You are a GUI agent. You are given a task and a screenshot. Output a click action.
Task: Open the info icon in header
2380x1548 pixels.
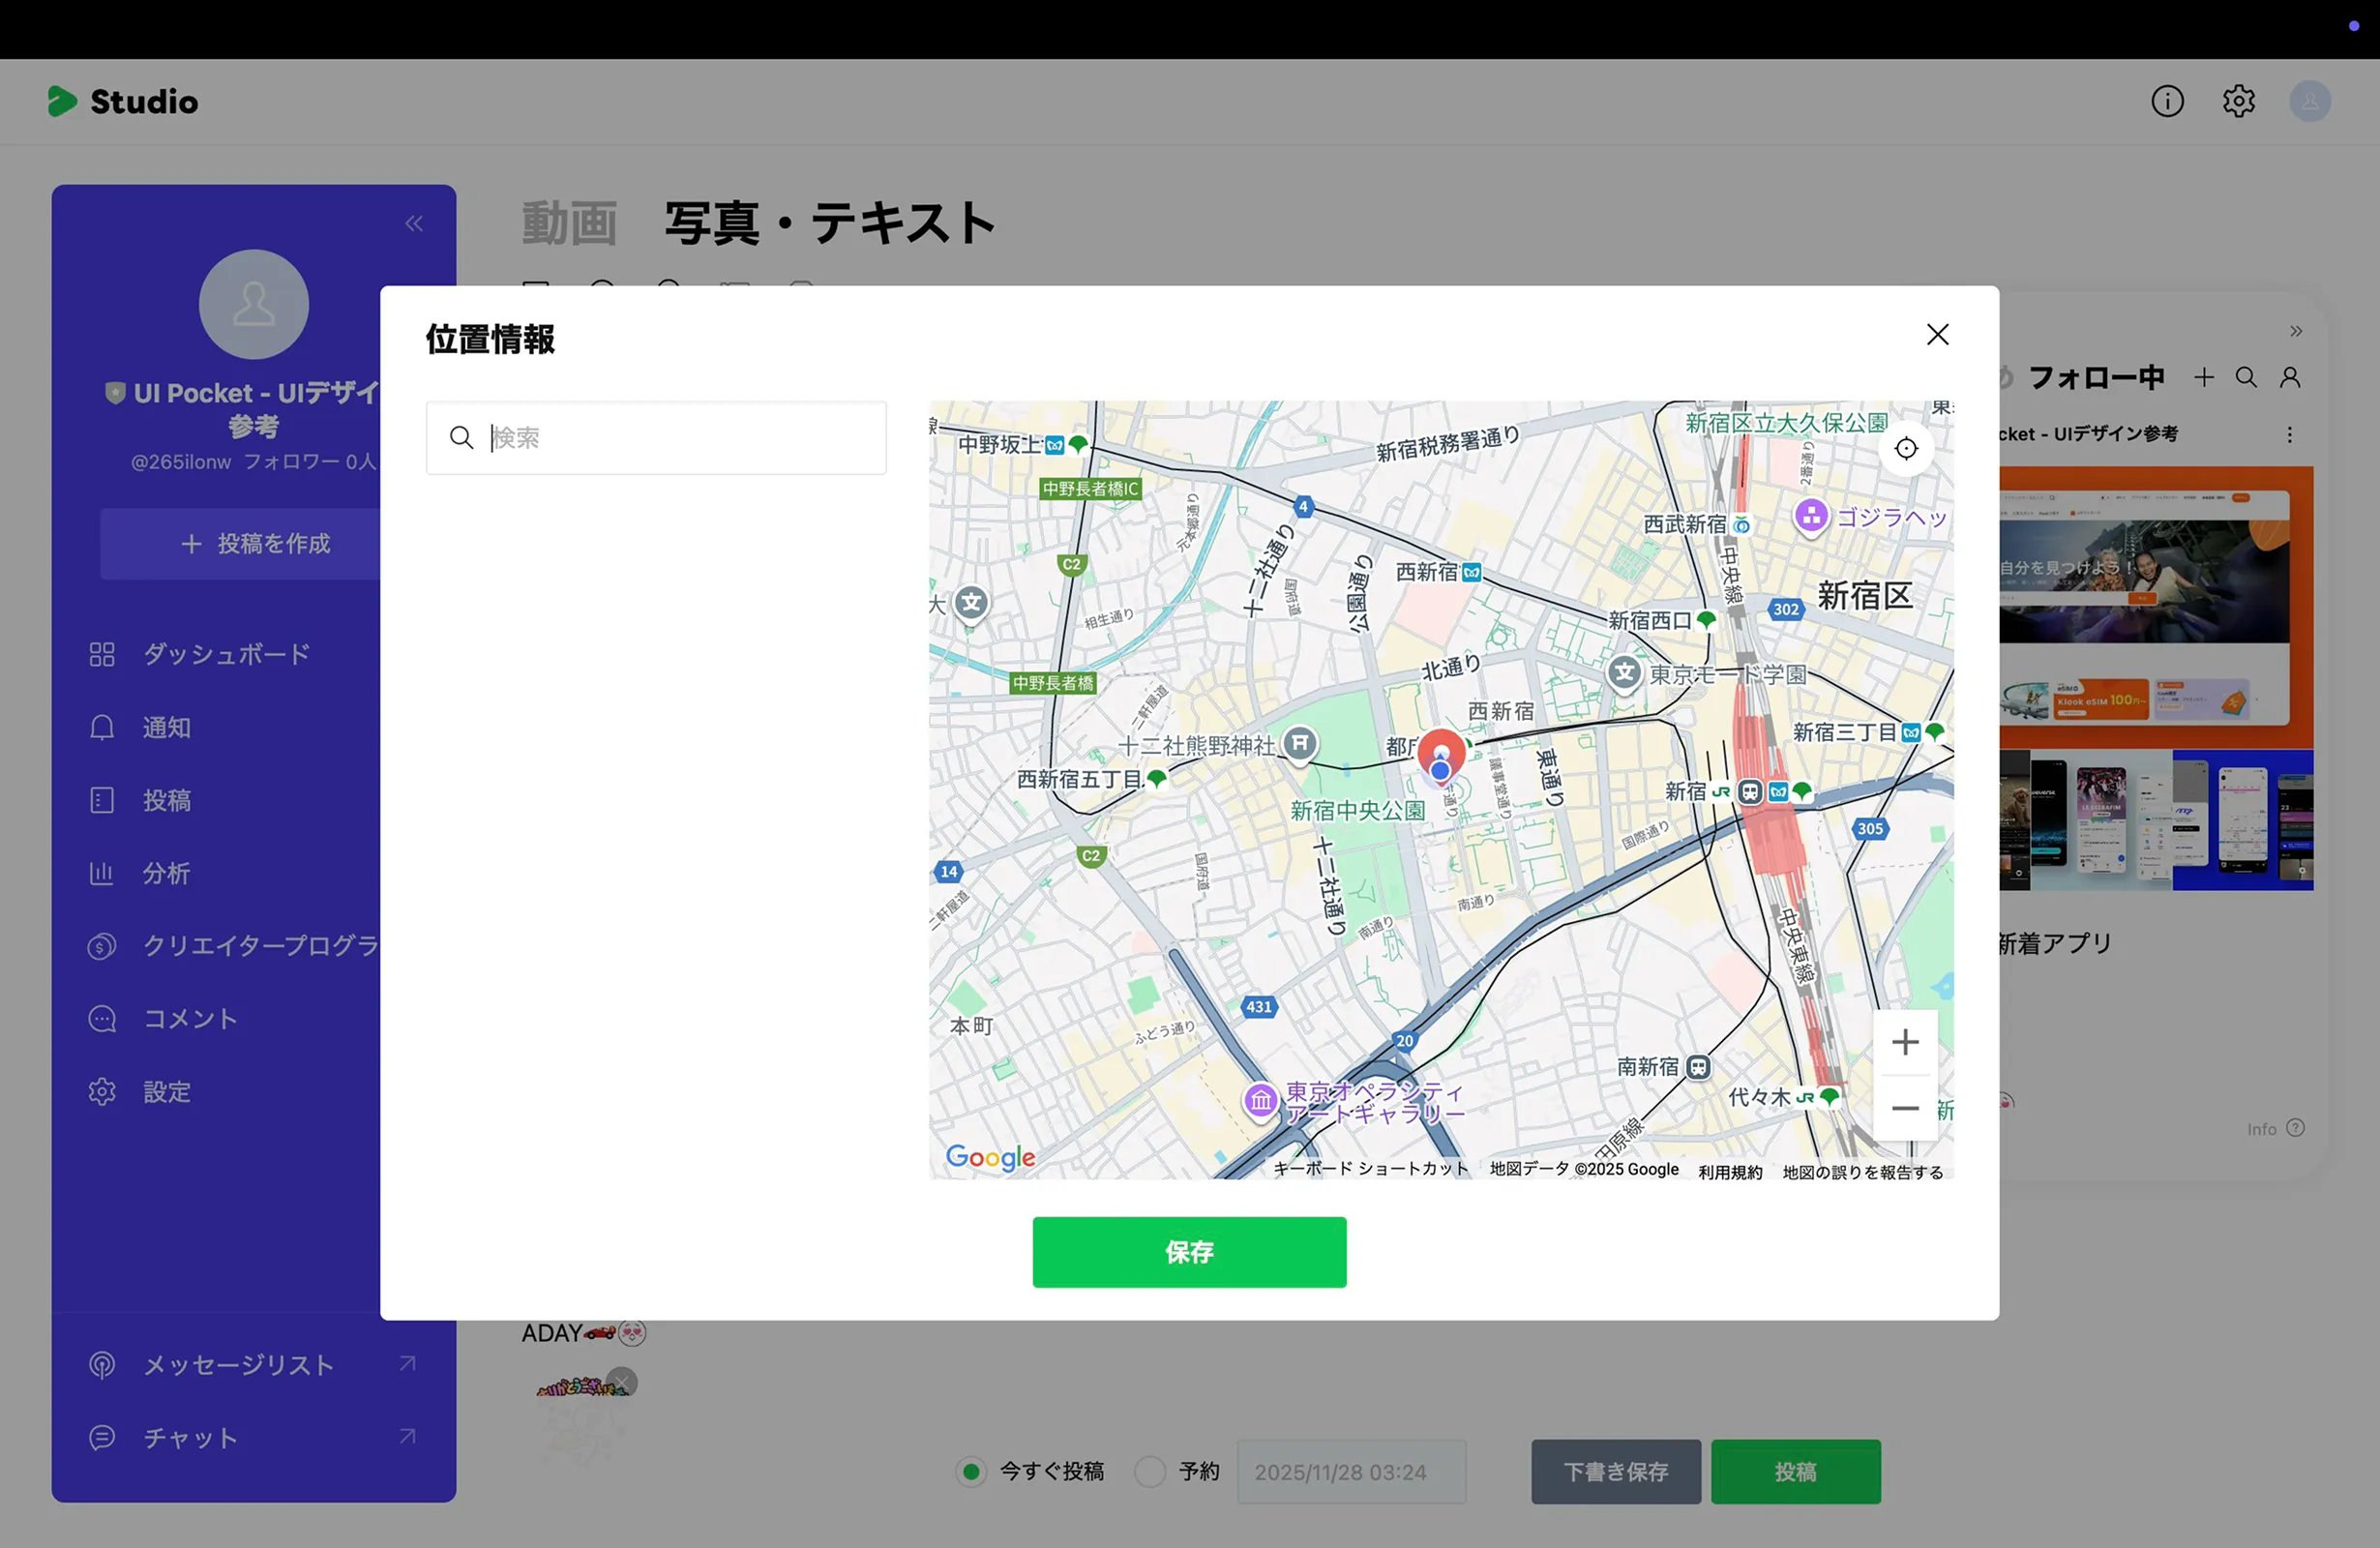[2167, 101]
